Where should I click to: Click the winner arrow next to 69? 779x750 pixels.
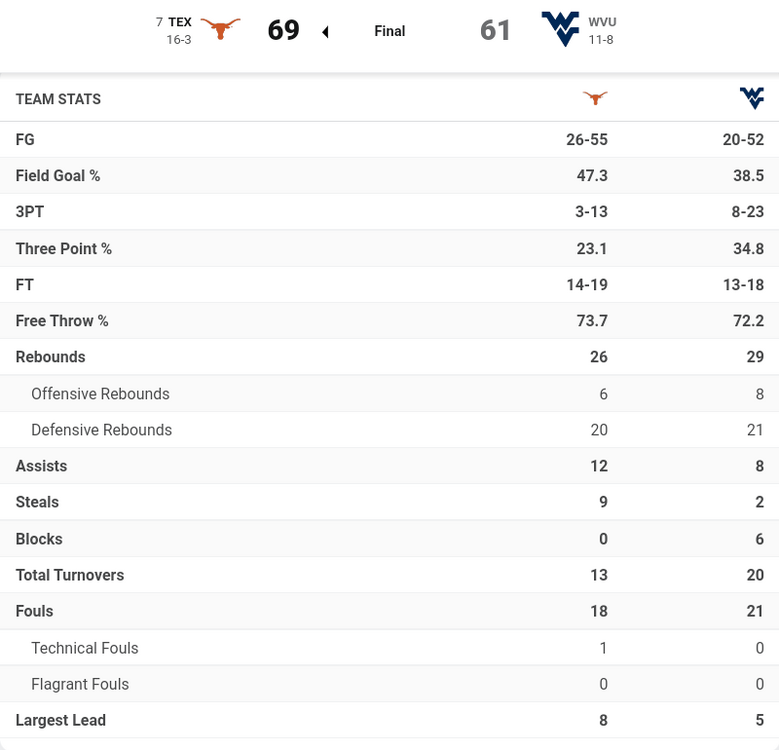click(x=325, y=32)
